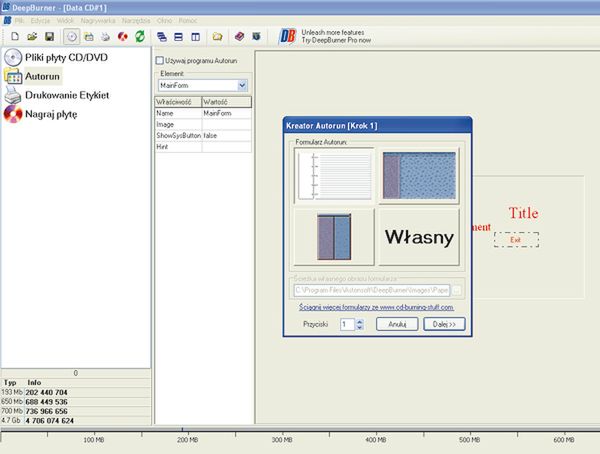The height and width of the screenshot is (454, 600).
Task: Open the Narzędzia menu
Action: point(138,21)
